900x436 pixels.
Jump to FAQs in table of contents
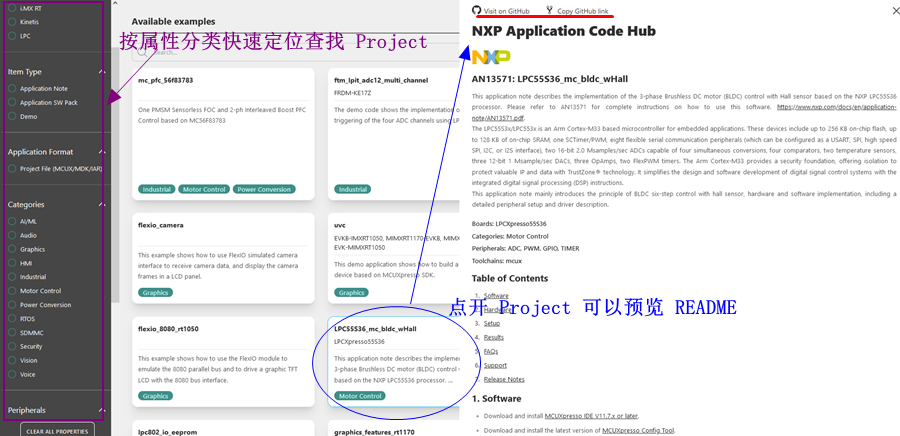pyautogui.click(x=491, y=351)
